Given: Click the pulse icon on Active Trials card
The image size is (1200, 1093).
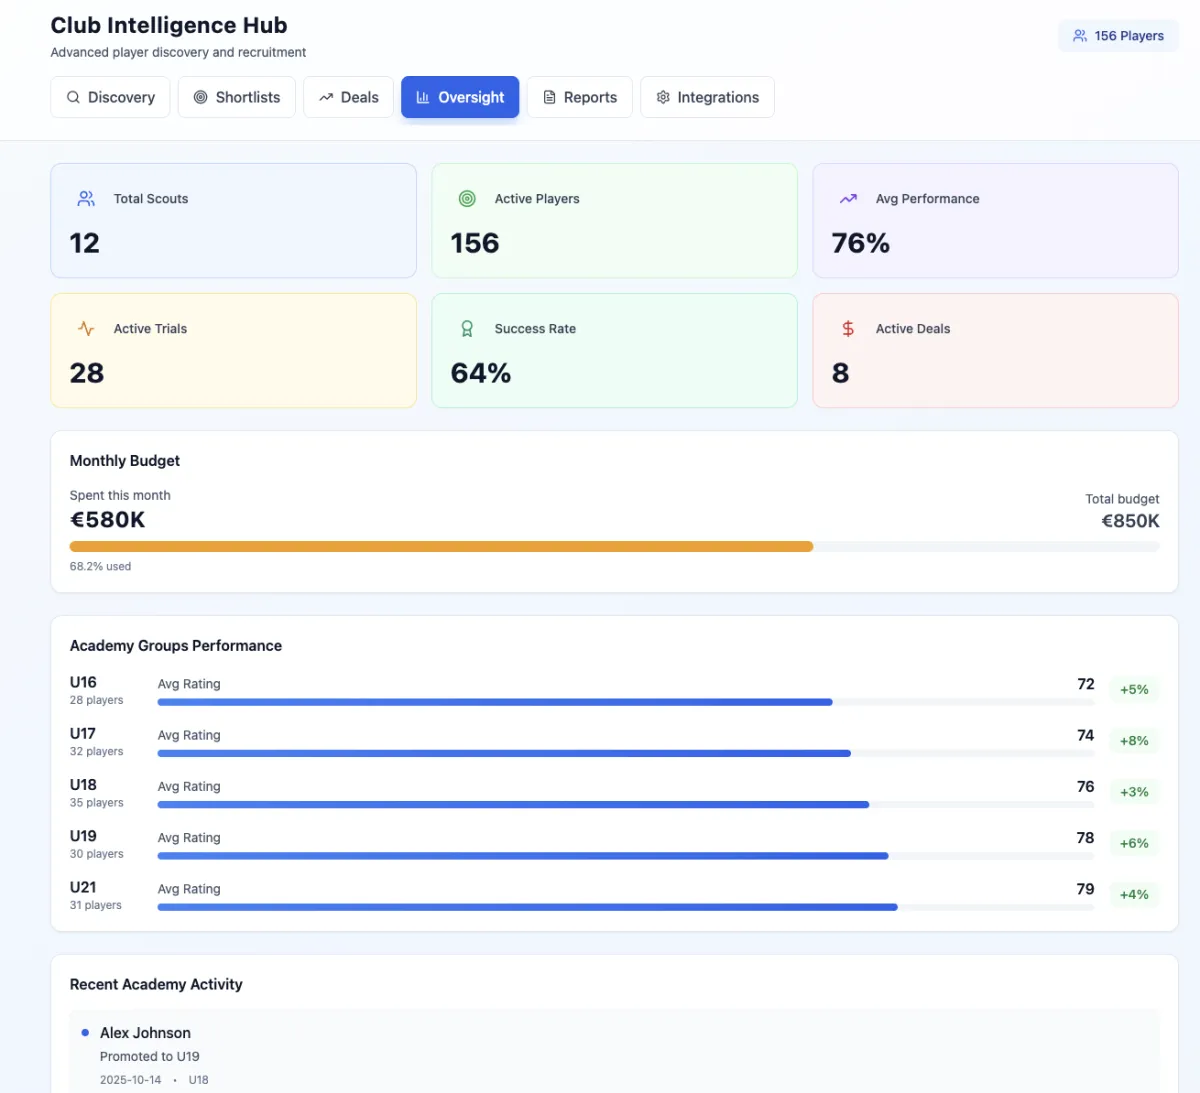Looking at the screenshot, I should (x=86, y=329).
